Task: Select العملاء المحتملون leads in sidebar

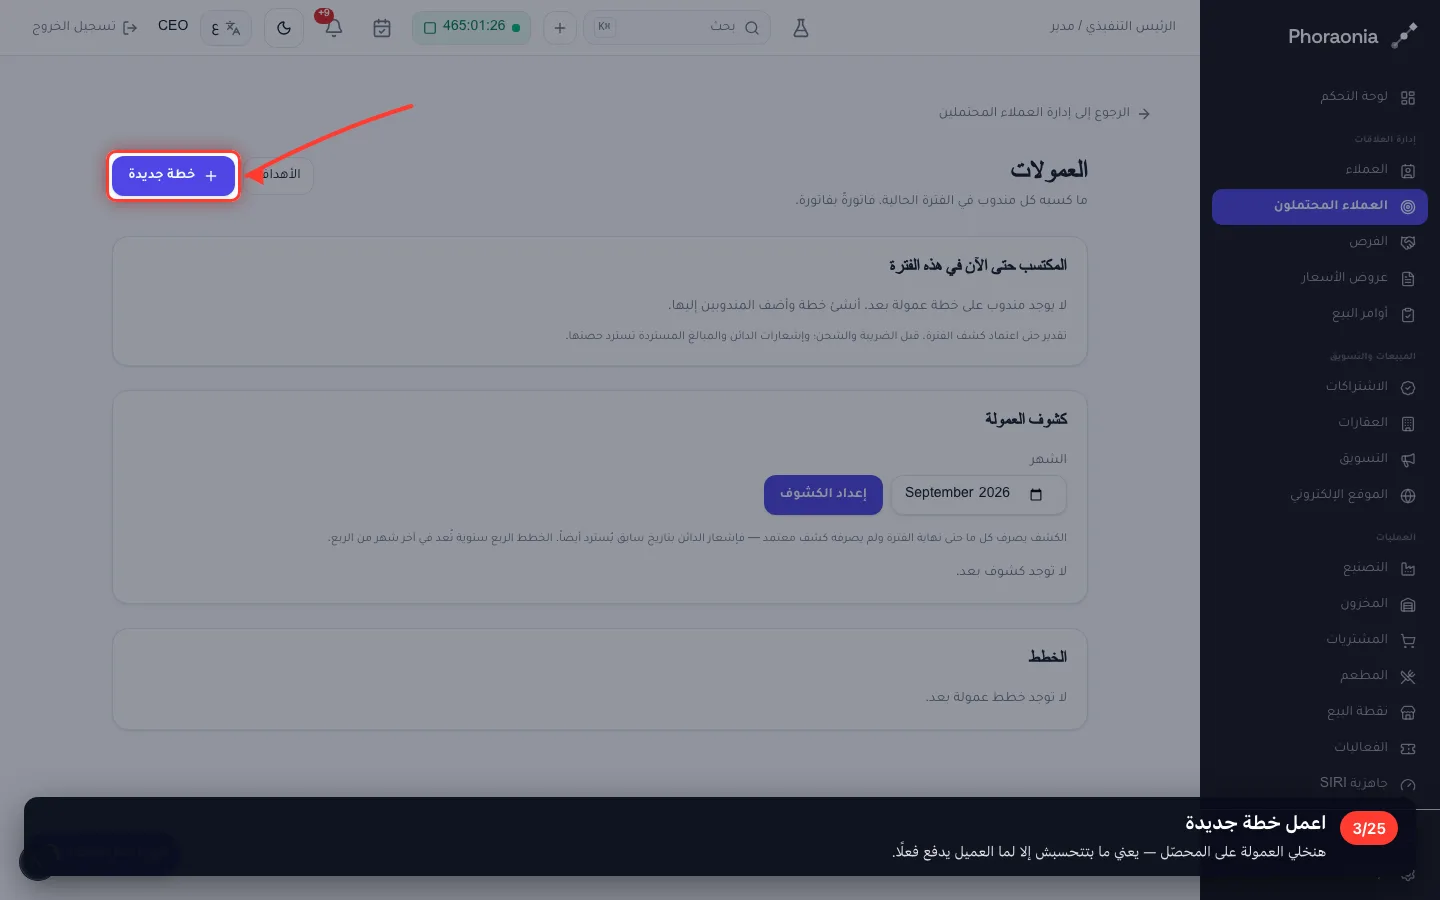Action: pos(1320,206)
